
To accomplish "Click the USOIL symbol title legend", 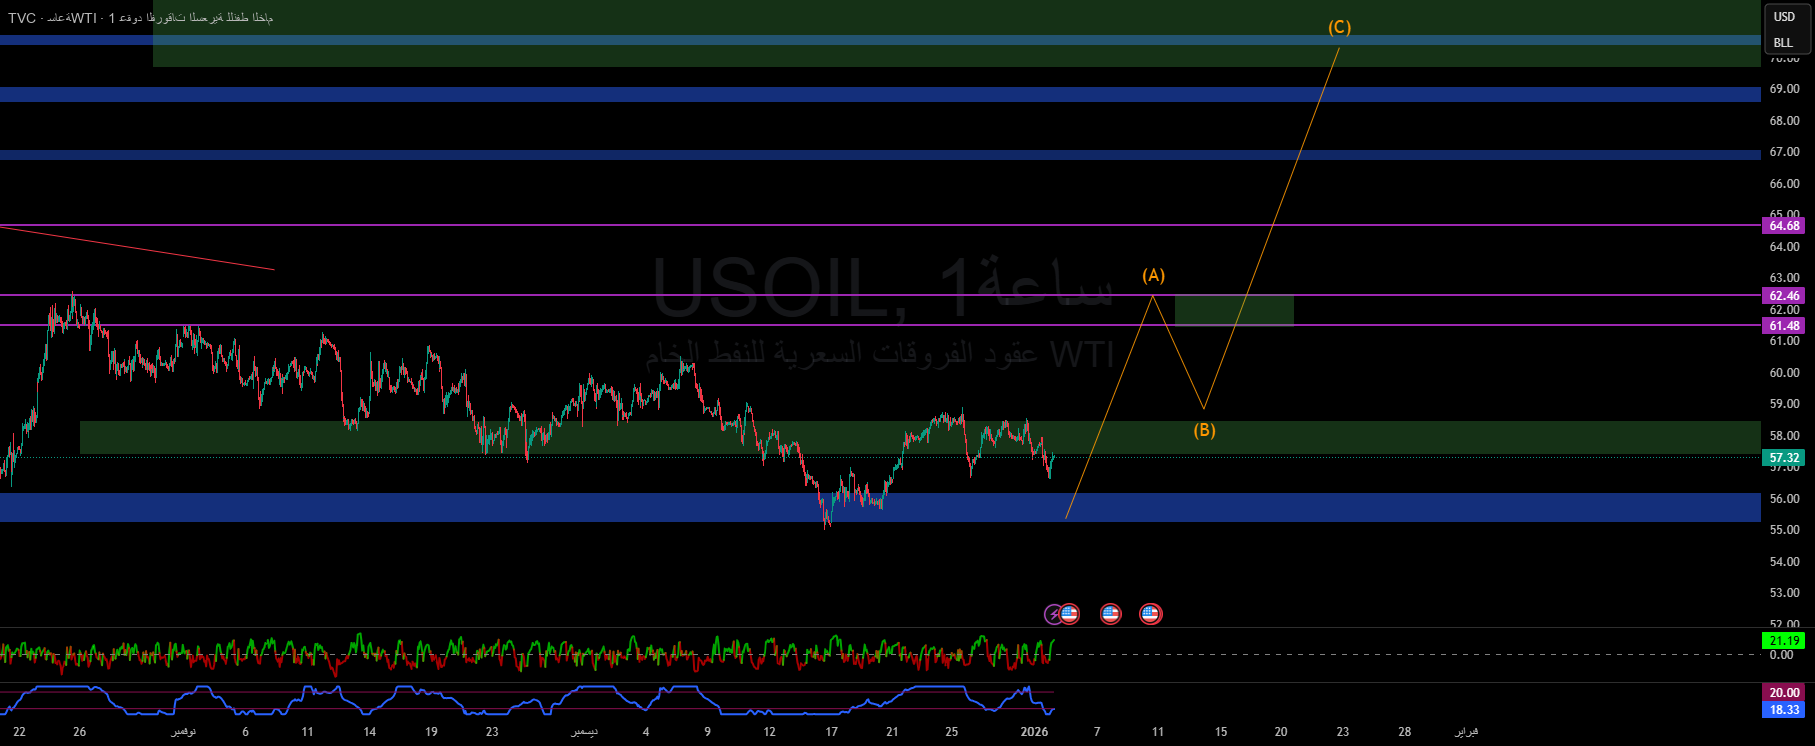I will click(140, 18).
